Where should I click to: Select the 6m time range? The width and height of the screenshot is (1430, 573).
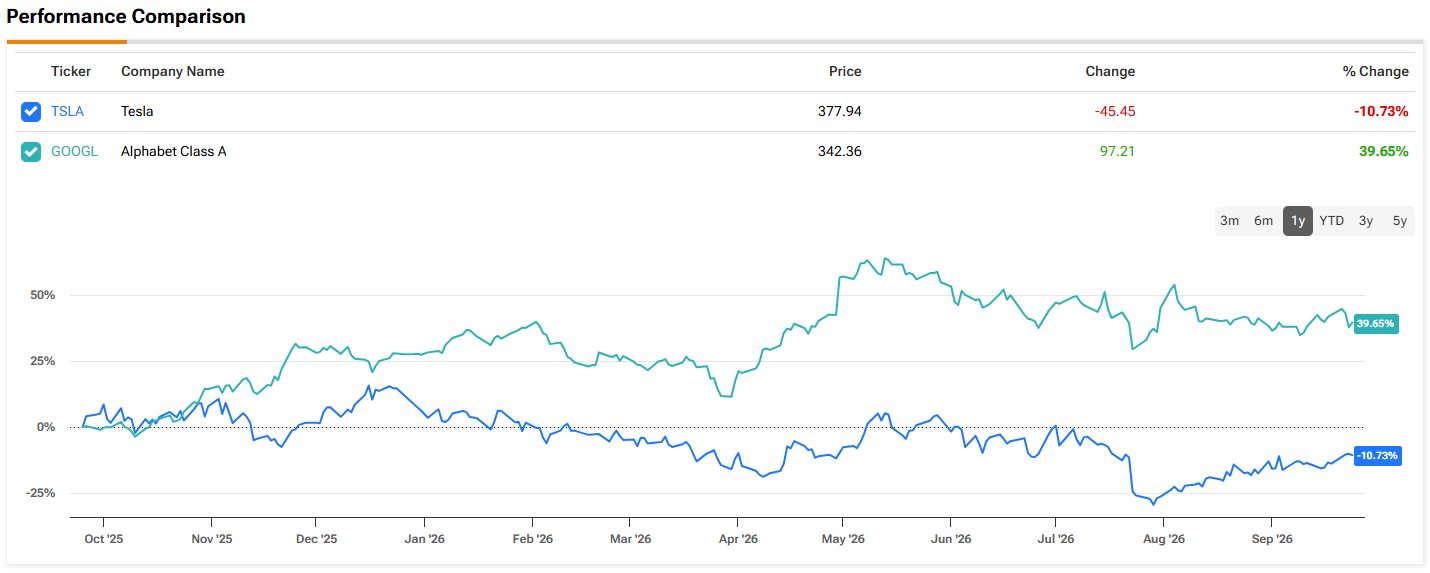(1264, 221)
